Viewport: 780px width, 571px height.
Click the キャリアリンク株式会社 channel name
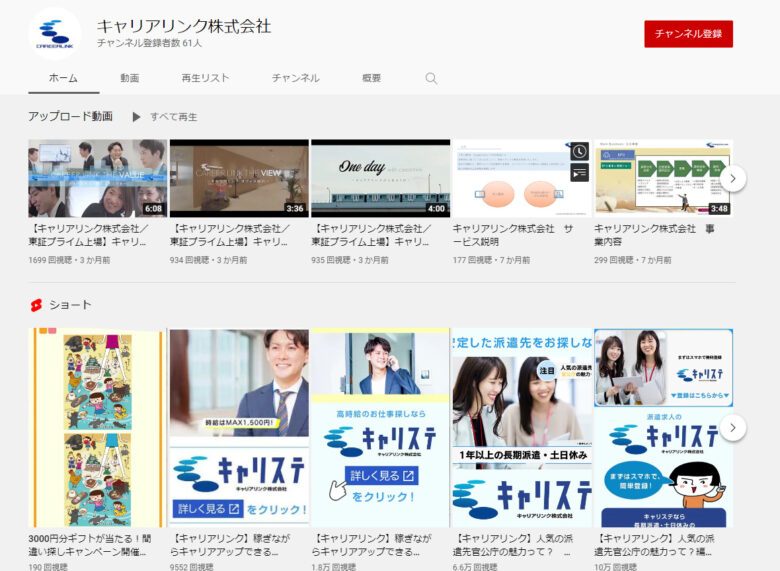[x=184, y=26]
